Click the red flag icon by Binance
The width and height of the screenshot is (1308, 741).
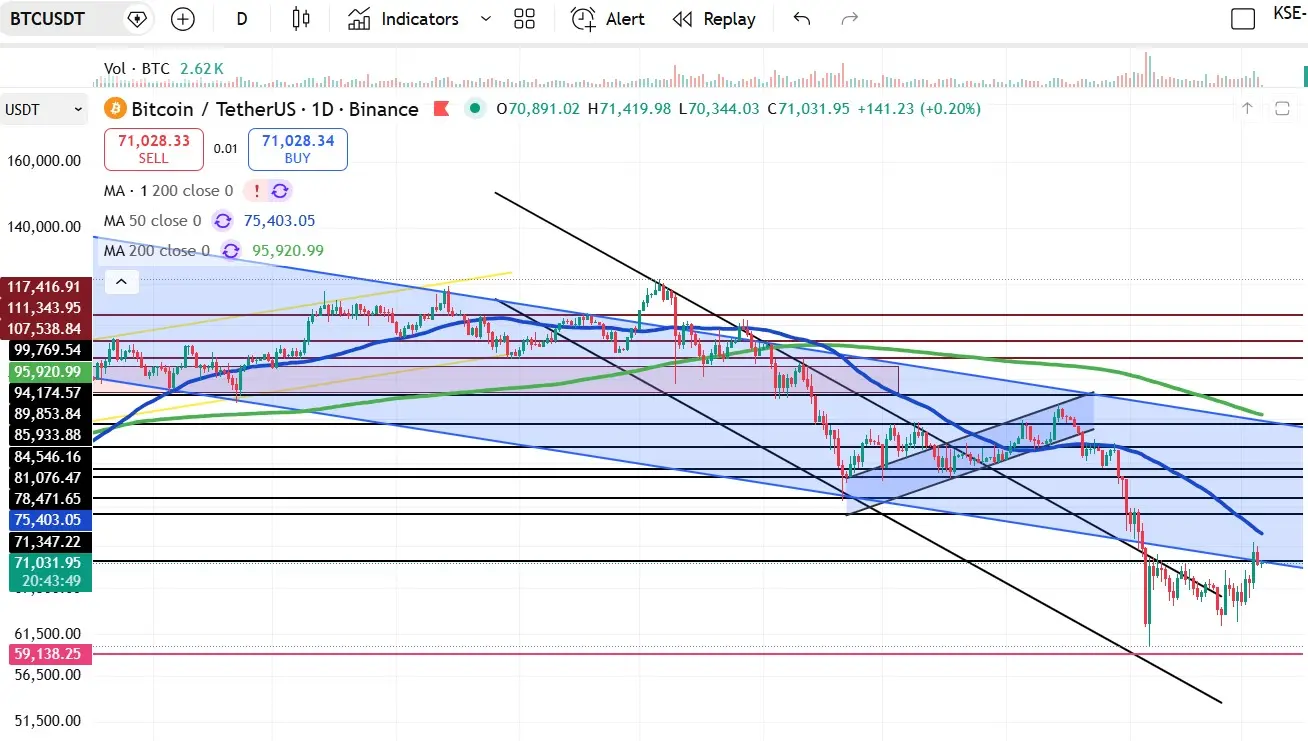tap(440, 109)
